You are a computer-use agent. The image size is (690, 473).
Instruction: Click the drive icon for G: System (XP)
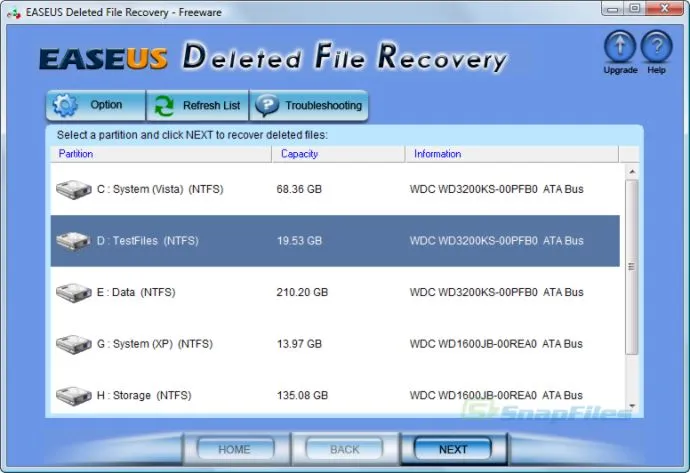pyautogui.click(x=73, y=344)
